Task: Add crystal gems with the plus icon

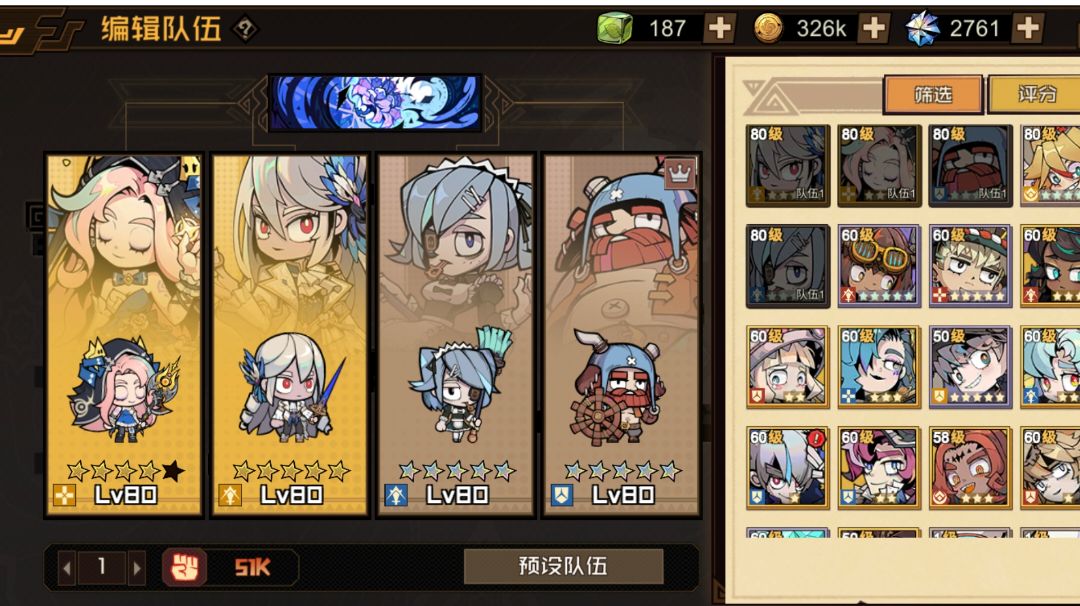Action: coord(1028,28)
